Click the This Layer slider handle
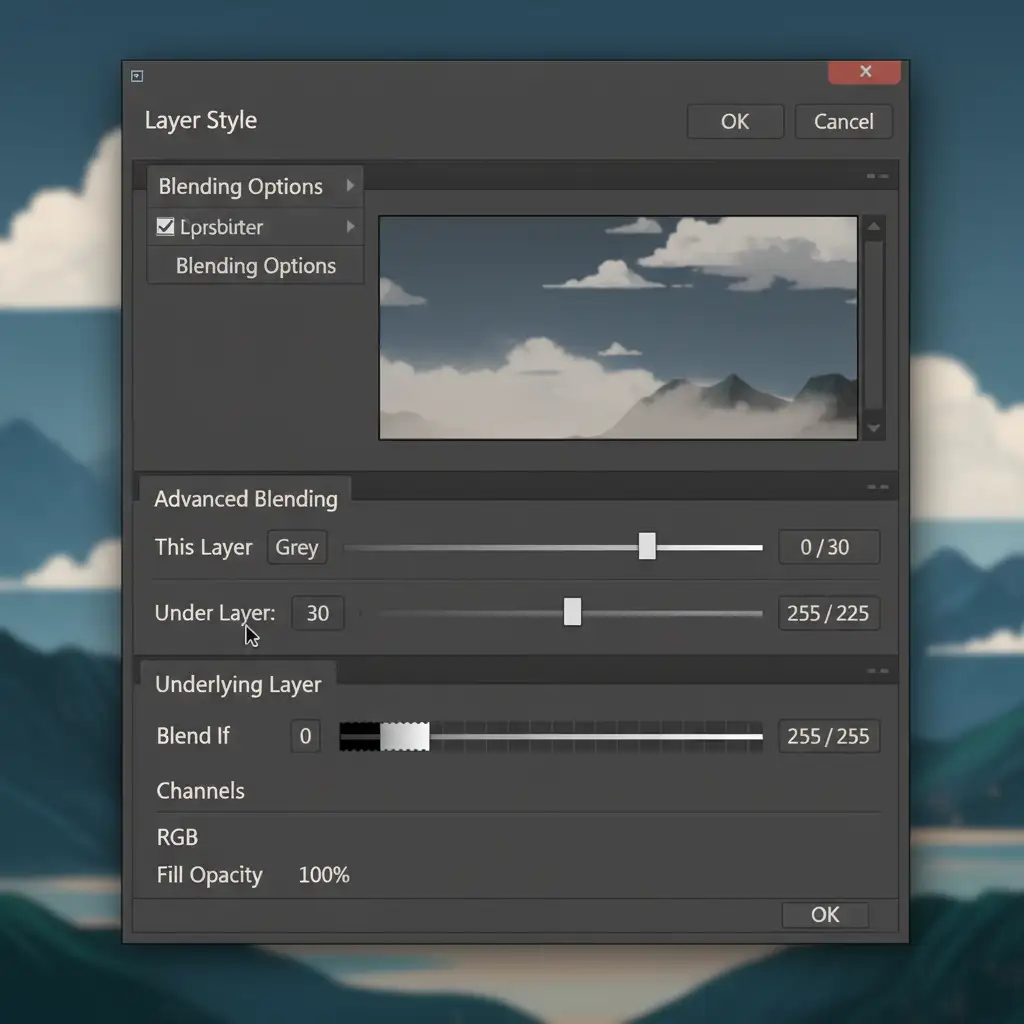 point(647,546)
